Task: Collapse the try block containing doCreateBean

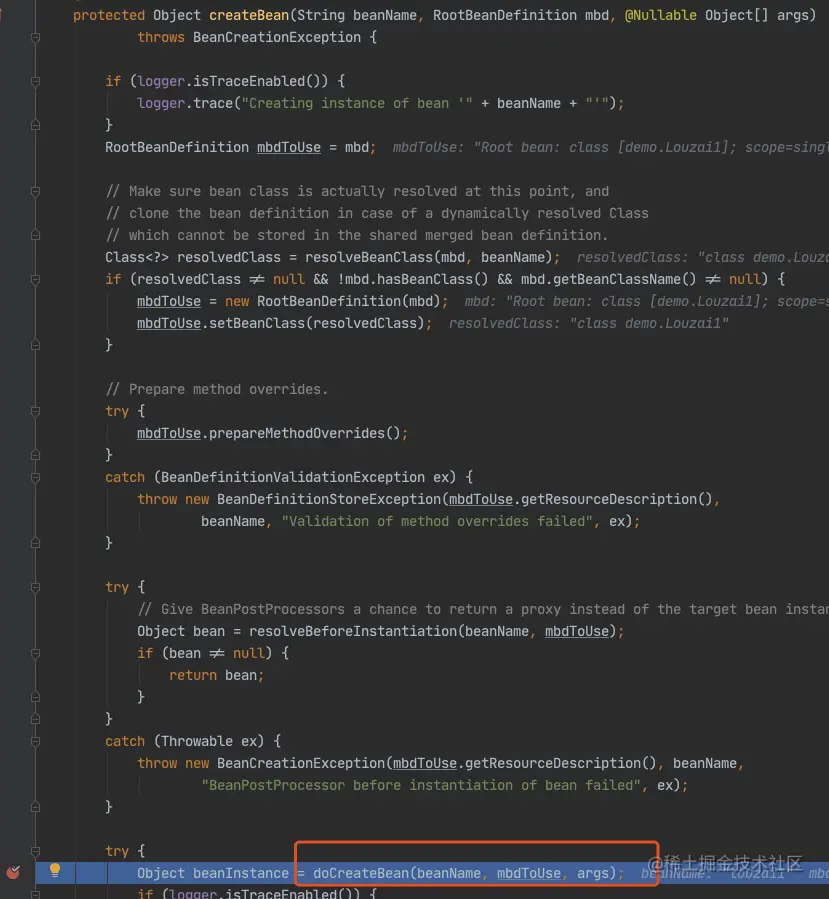Action: click(x=35, y=851)
